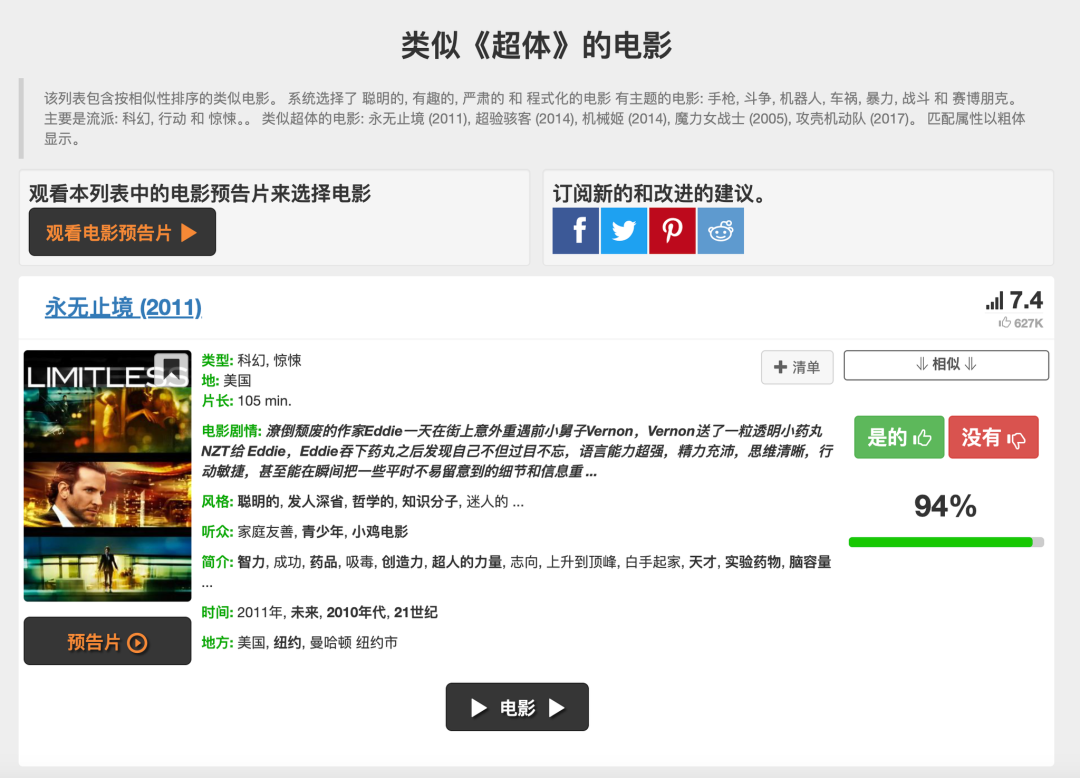Share the list on Facebook
This screenshot has height=778, width=1080.
click(x=575, y=231)
